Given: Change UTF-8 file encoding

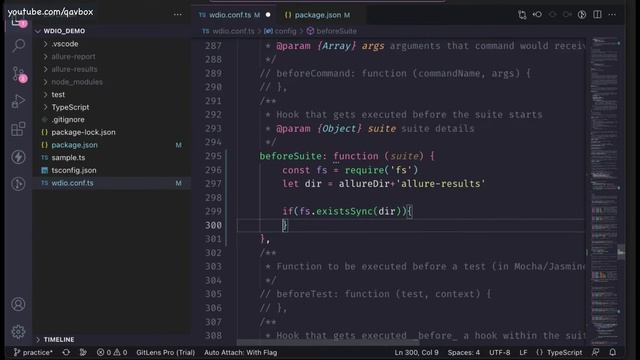Looking at the screenshot, I should click(x=500, y=352).
